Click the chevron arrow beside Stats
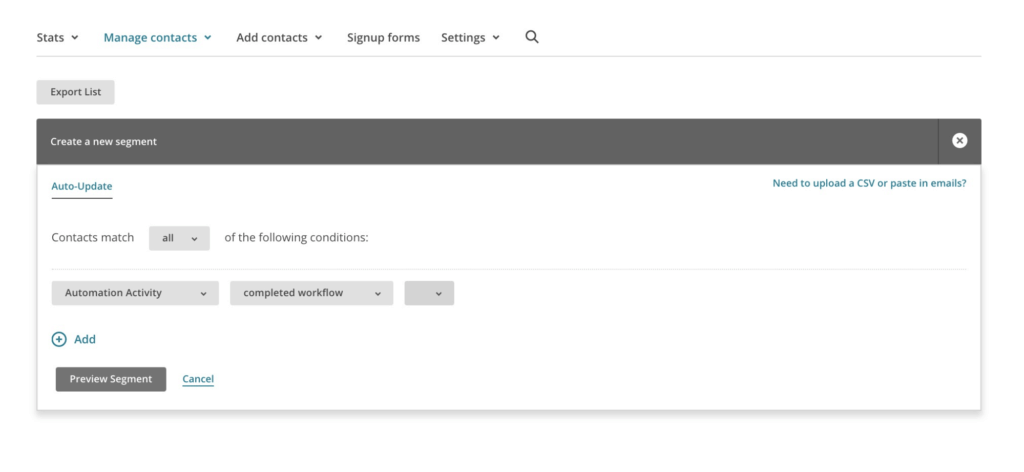The image size is (1024, 472). 75,38
